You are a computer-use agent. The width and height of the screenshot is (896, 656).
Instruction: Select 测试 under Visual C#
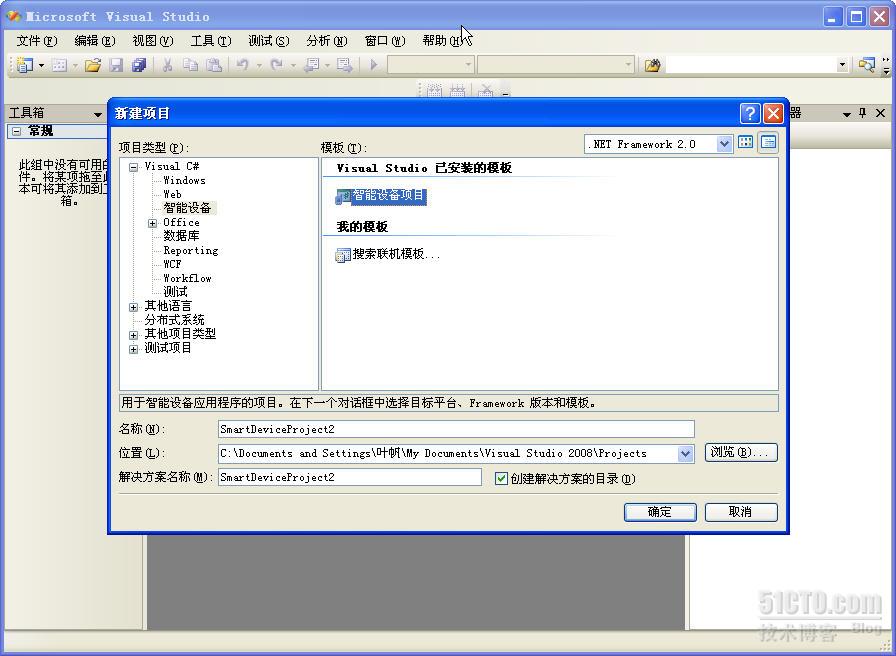(175, 292)
